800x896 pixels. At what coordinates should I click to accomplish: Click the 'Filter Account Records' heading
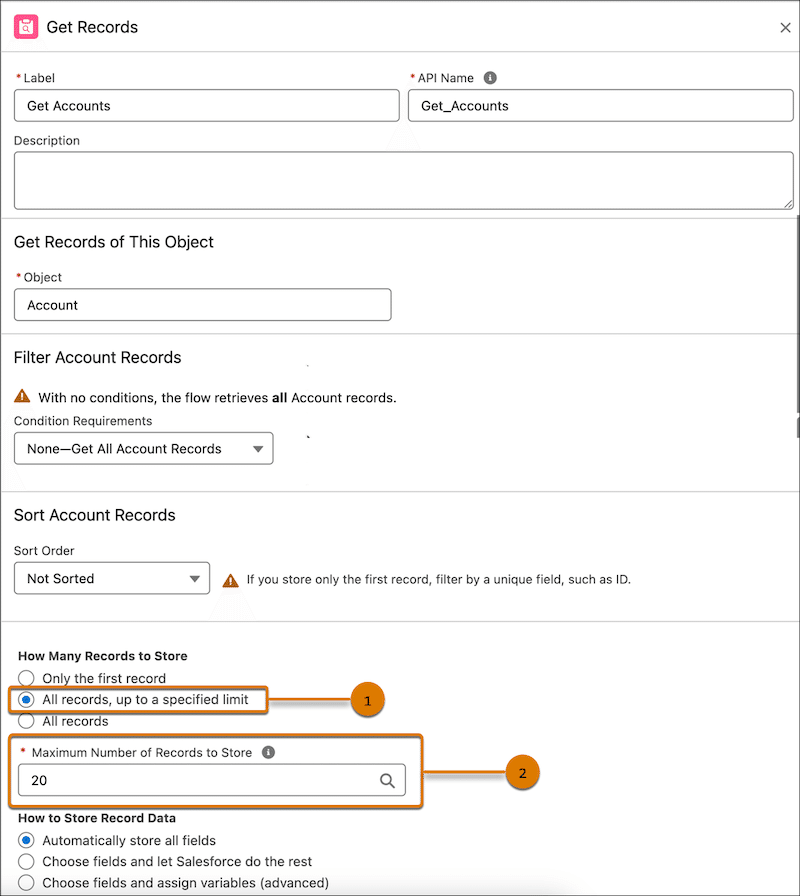tap(97, 358)
